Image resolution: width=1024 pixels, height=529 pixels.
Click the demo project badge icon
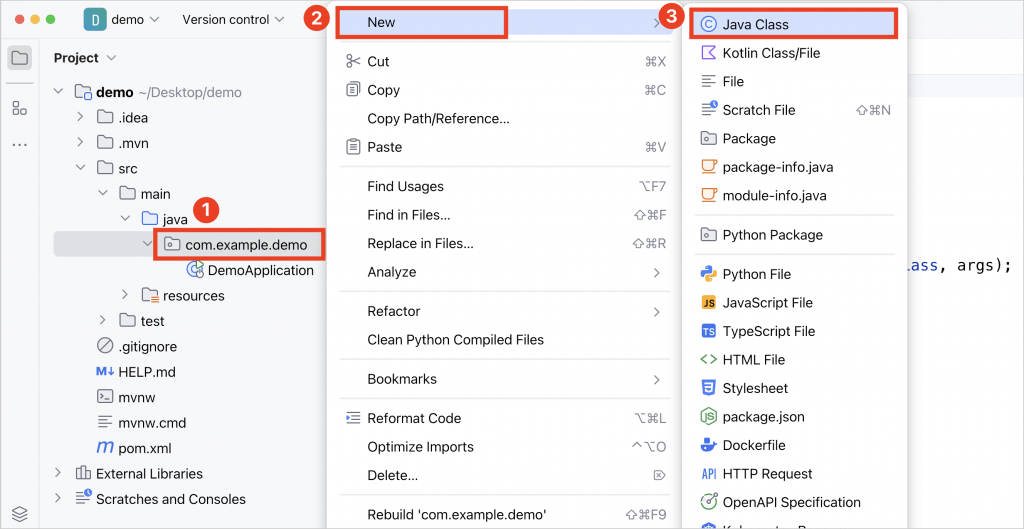click(x=95, y=19)
